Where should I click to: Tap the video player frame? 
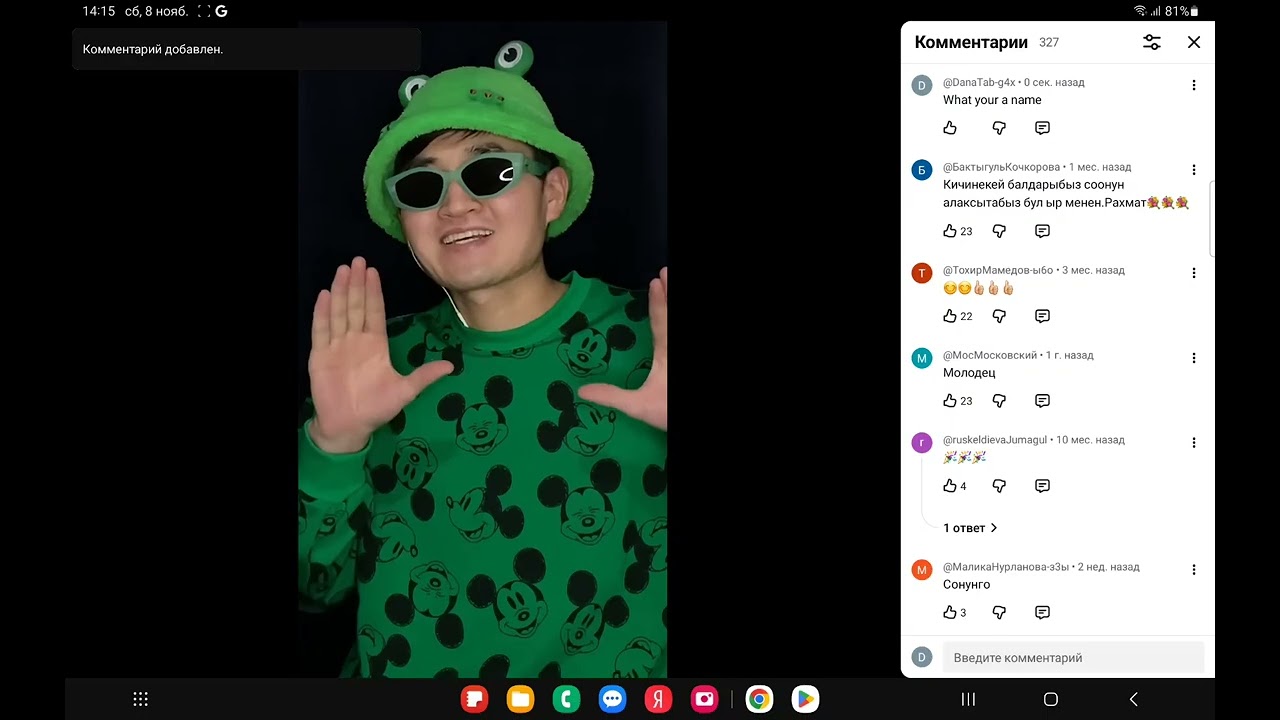(x=483, y=349)
